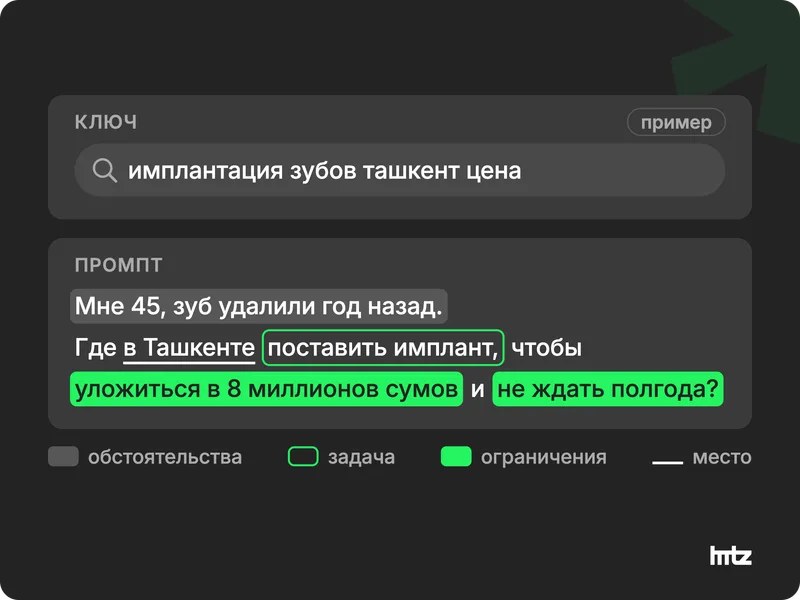Click the ПРОМПТ heading

click(x=118, y=265)
